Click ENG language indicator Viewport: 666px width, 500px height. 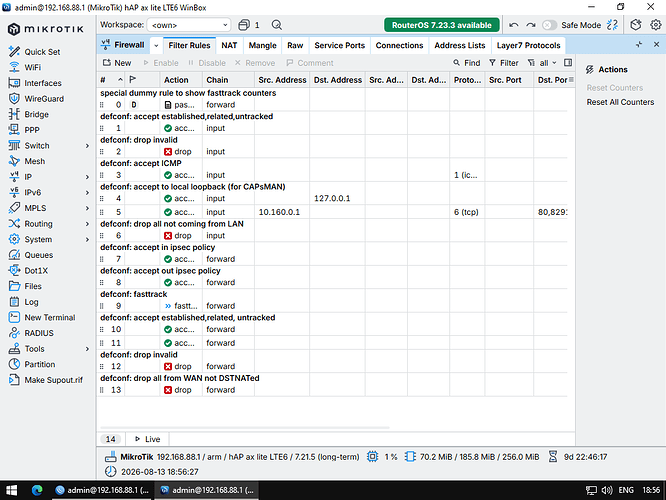626,490
